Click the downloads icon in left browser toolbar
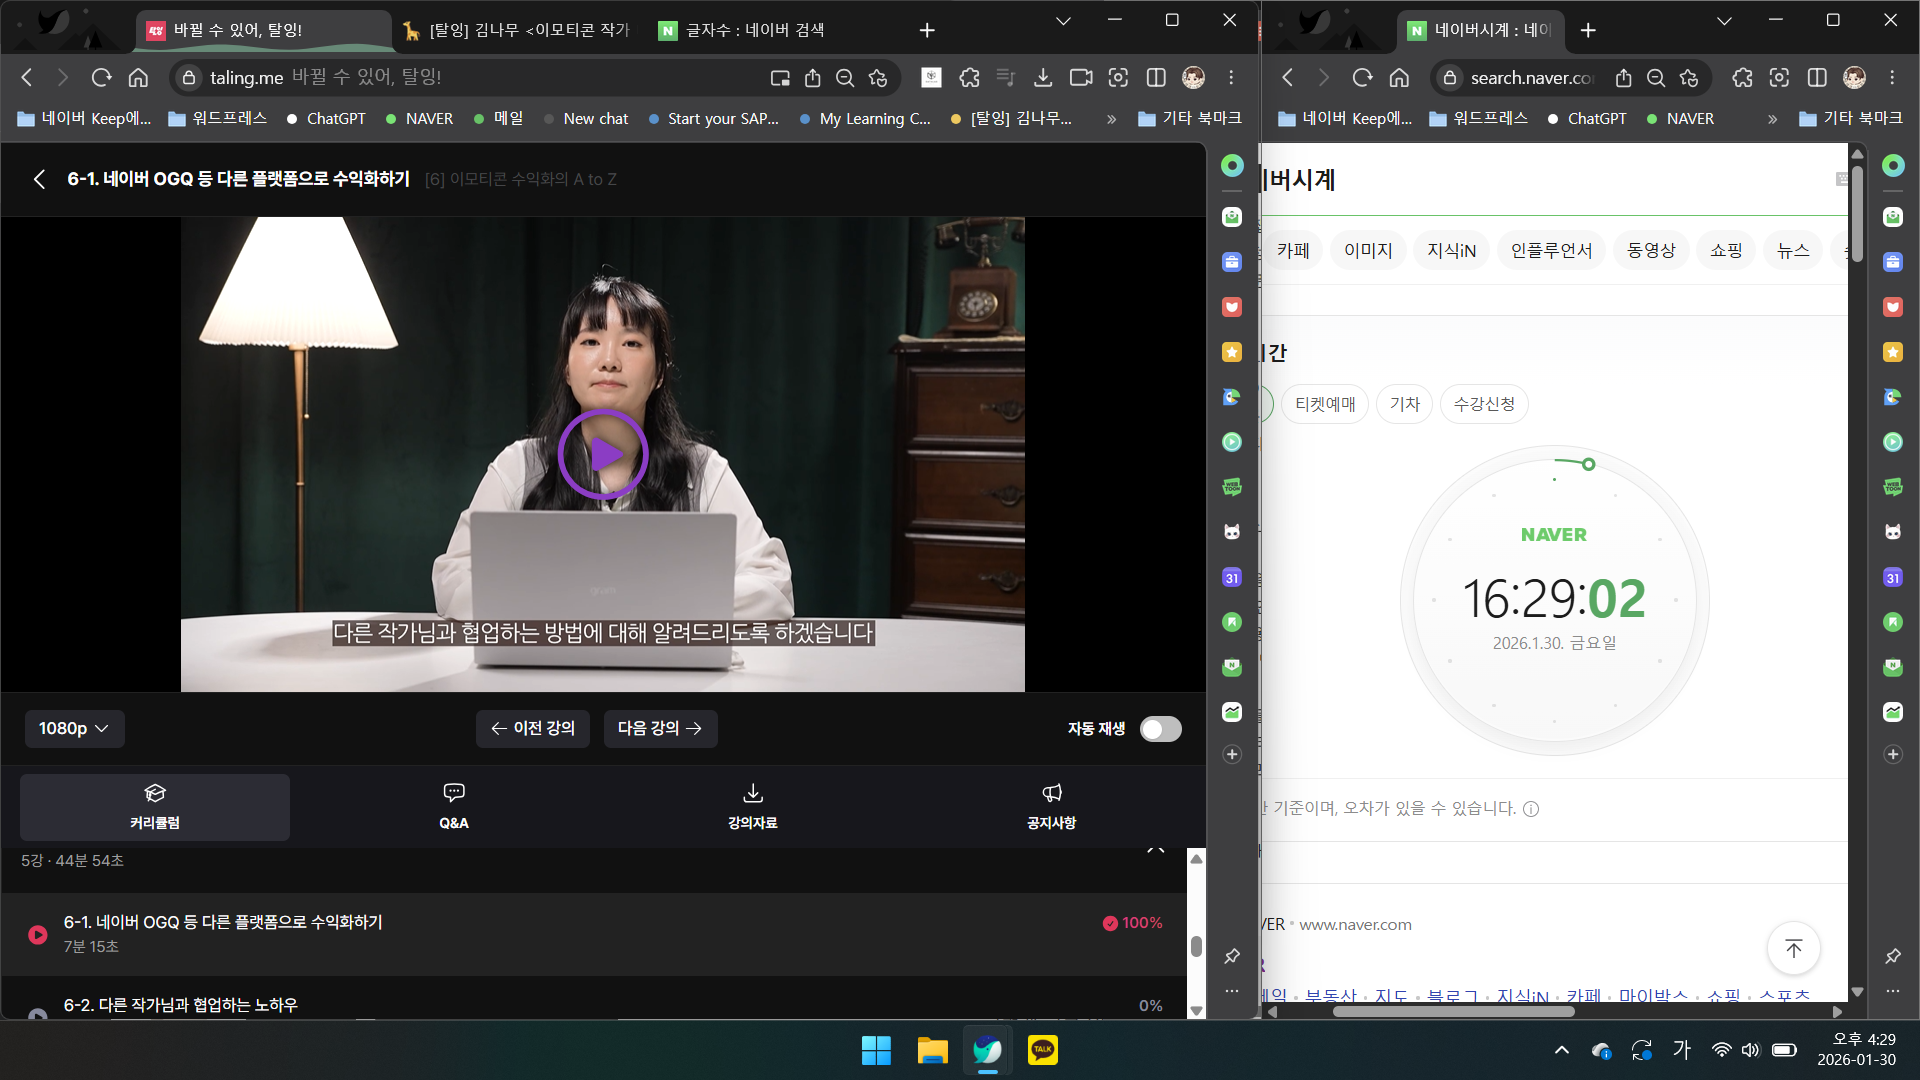1920x1080 pixels. pyautogui.click(x=1042, y=77)
